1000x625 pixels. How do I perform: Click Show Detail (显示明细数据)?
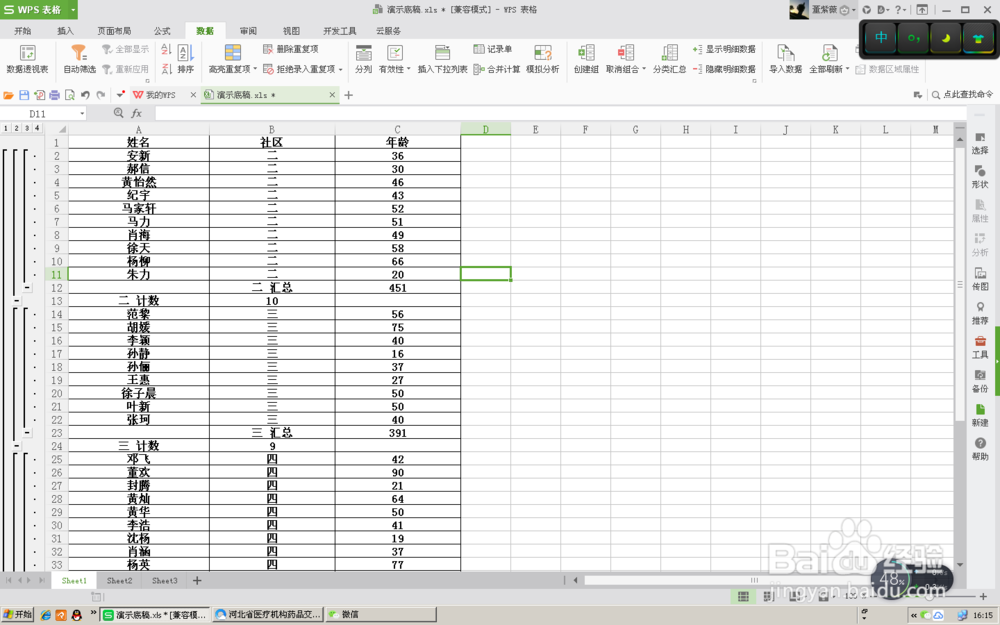[x=724, y=49]
